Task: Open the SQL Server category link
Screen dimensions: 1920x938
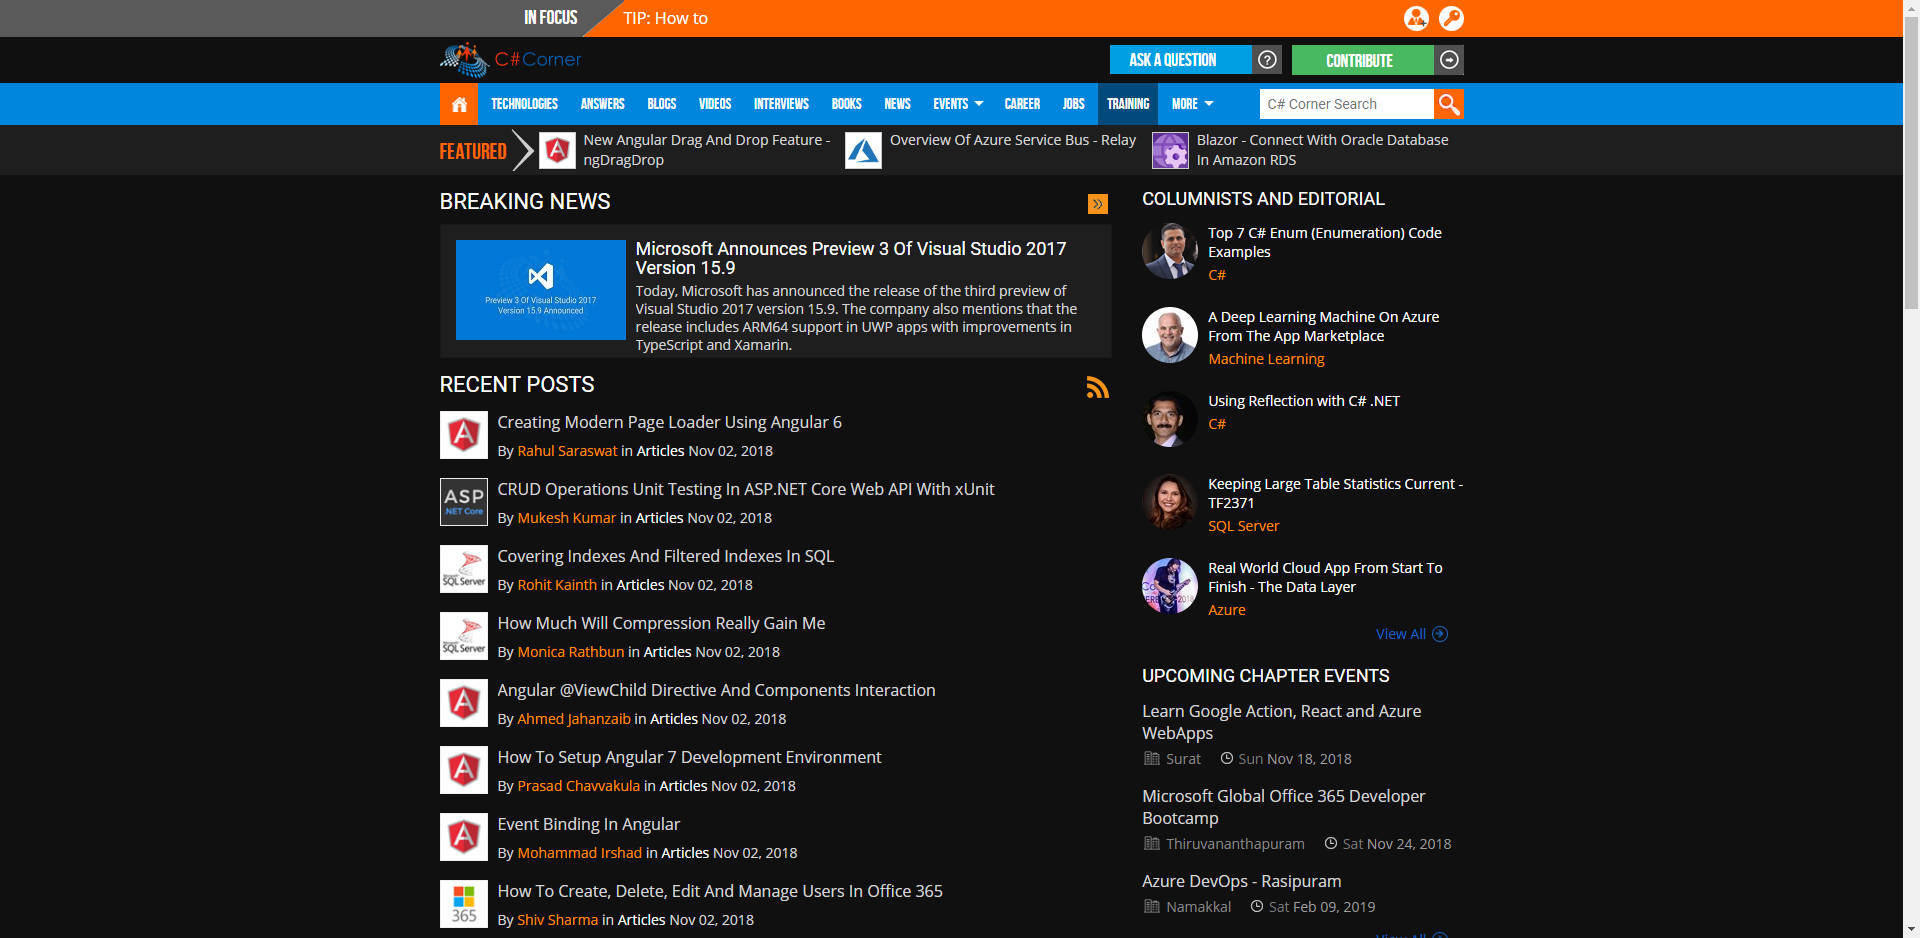Action: coord(1243,526)
